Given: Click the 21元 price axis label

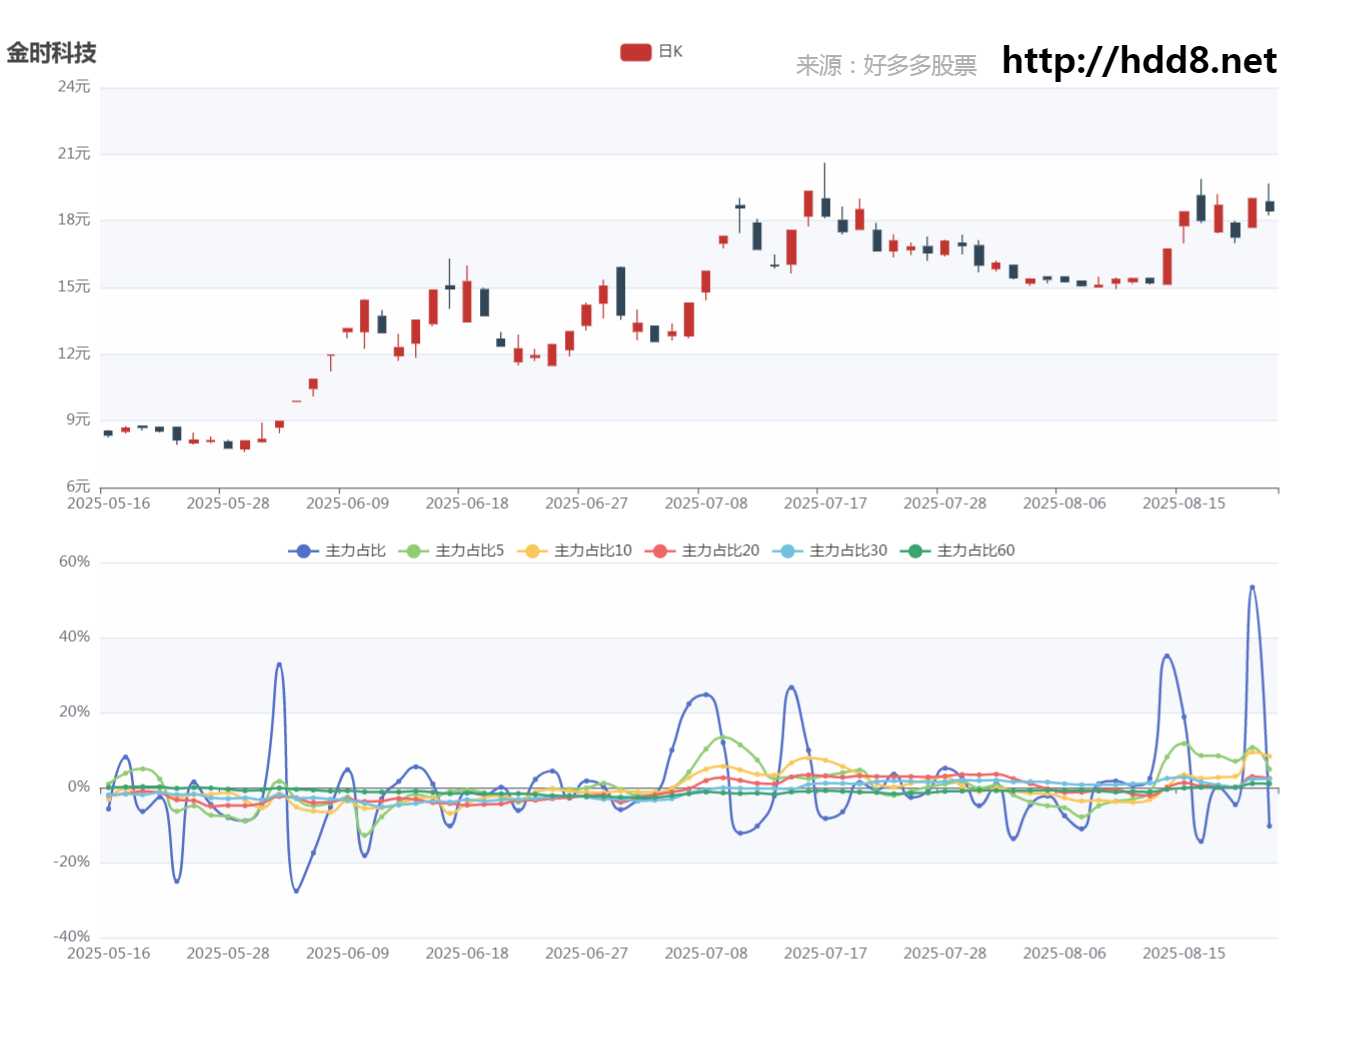Looking at the screenshot, I should pyautogui.click(x=74, y=154).
